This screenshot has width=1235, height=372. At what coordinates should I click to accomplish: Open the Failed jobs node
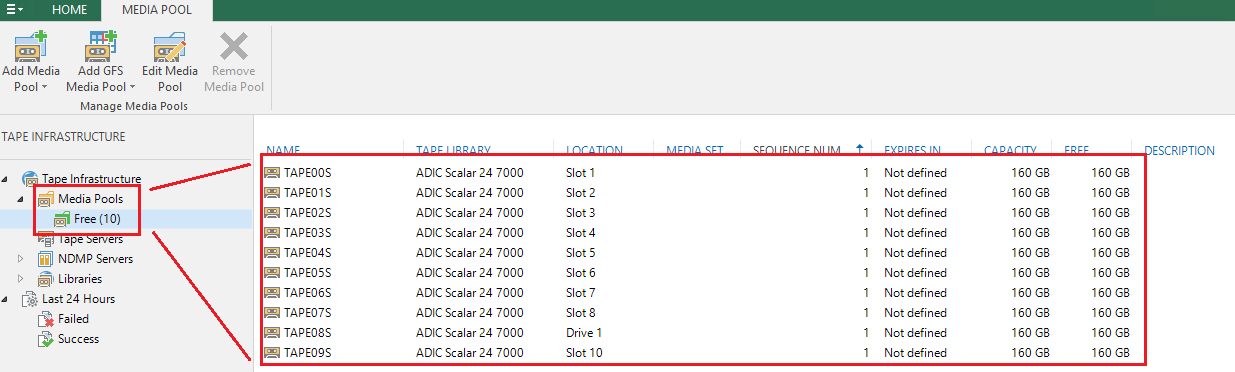[73, 319]
